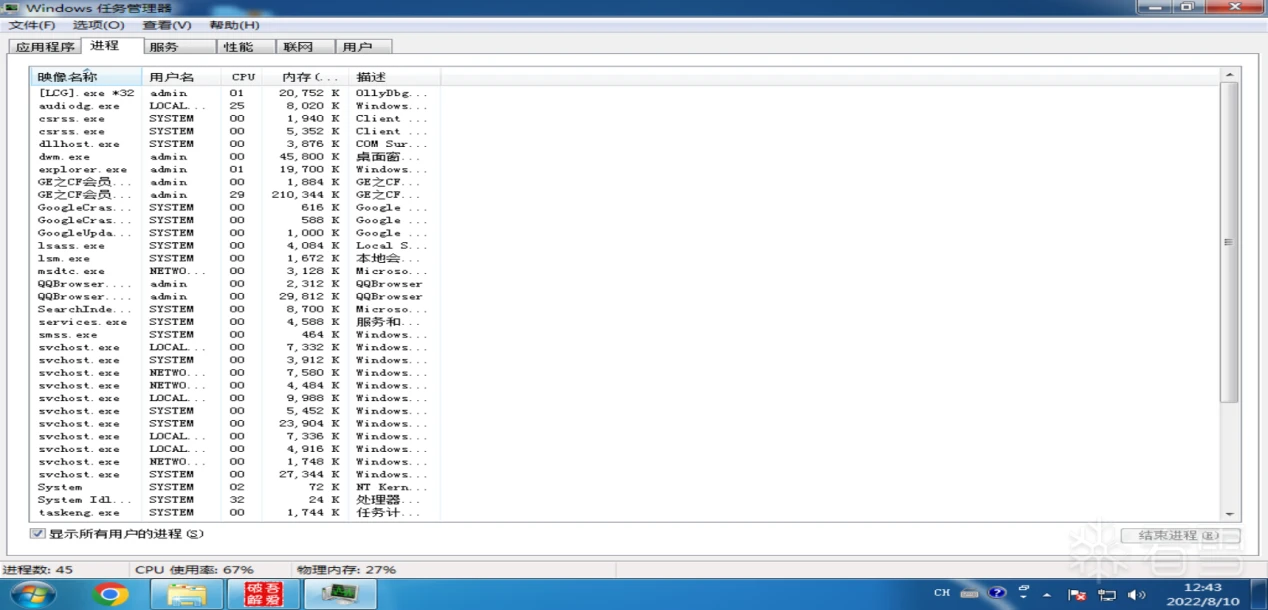Select the audiodg.exe process
The width and height of the screenshot is (1268, 610).
click(235, 106)
